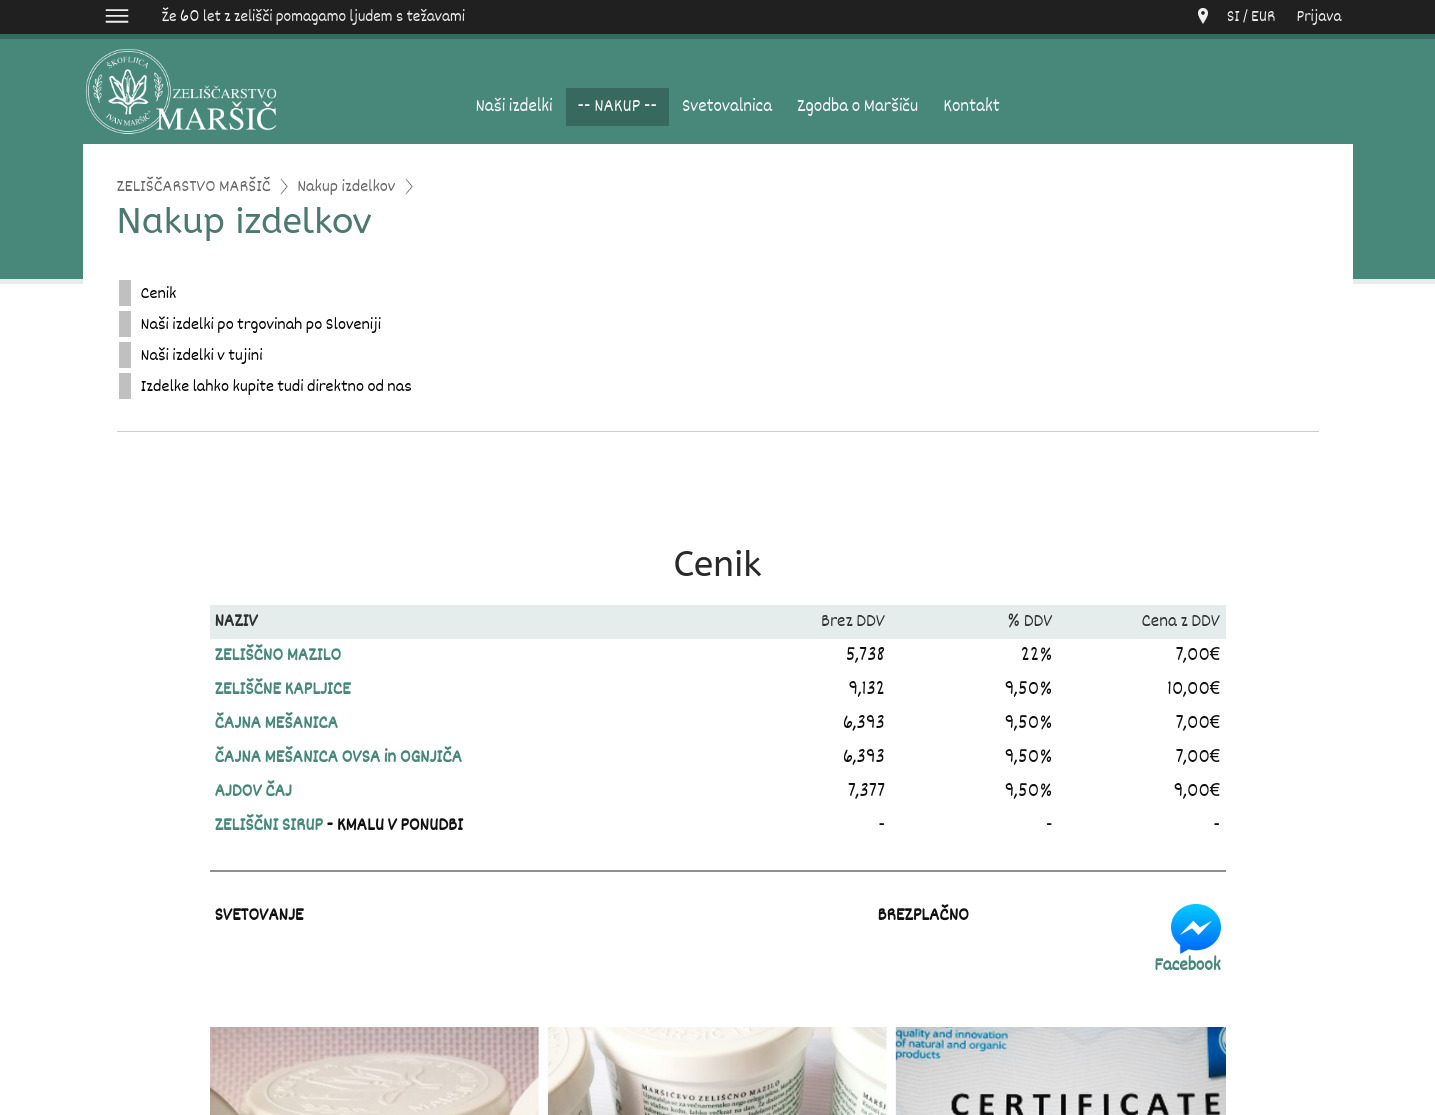Screen dimensions: 1435x1115
Task: Open the ZELIŠČNO MAZILO product link
Action: tap(278, 654)
